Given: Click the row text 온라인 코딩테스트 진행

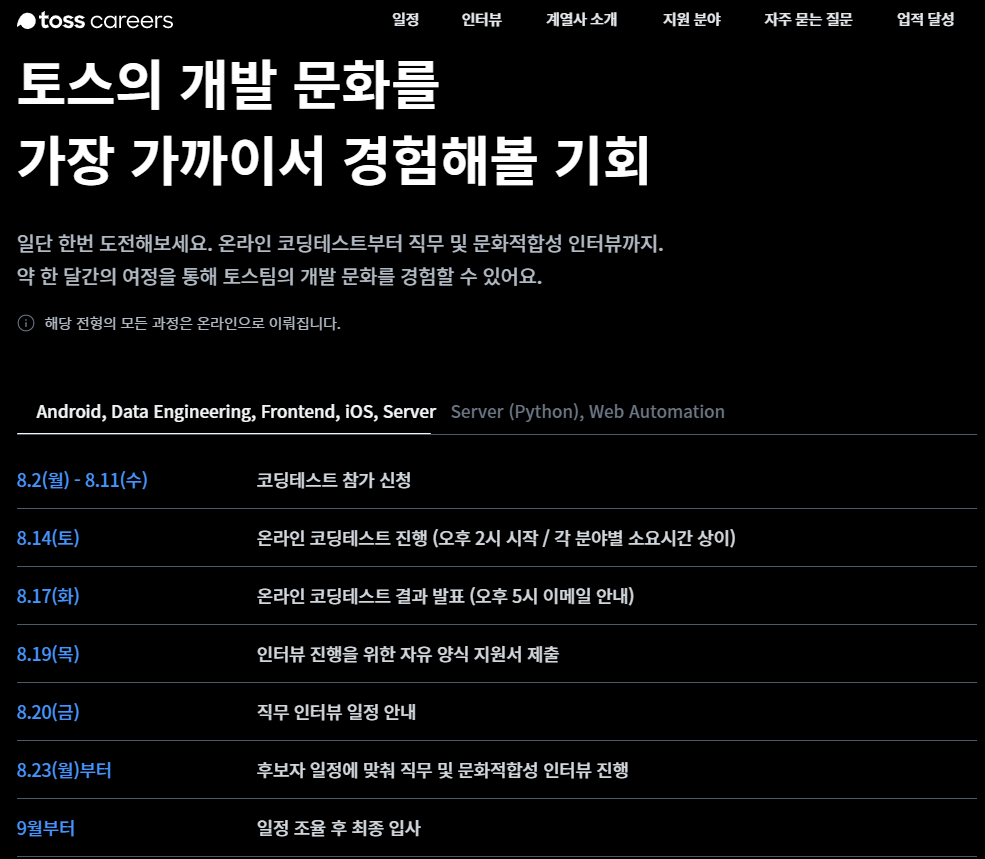Looking at the screenshot, I should click(x=342, y=538).
